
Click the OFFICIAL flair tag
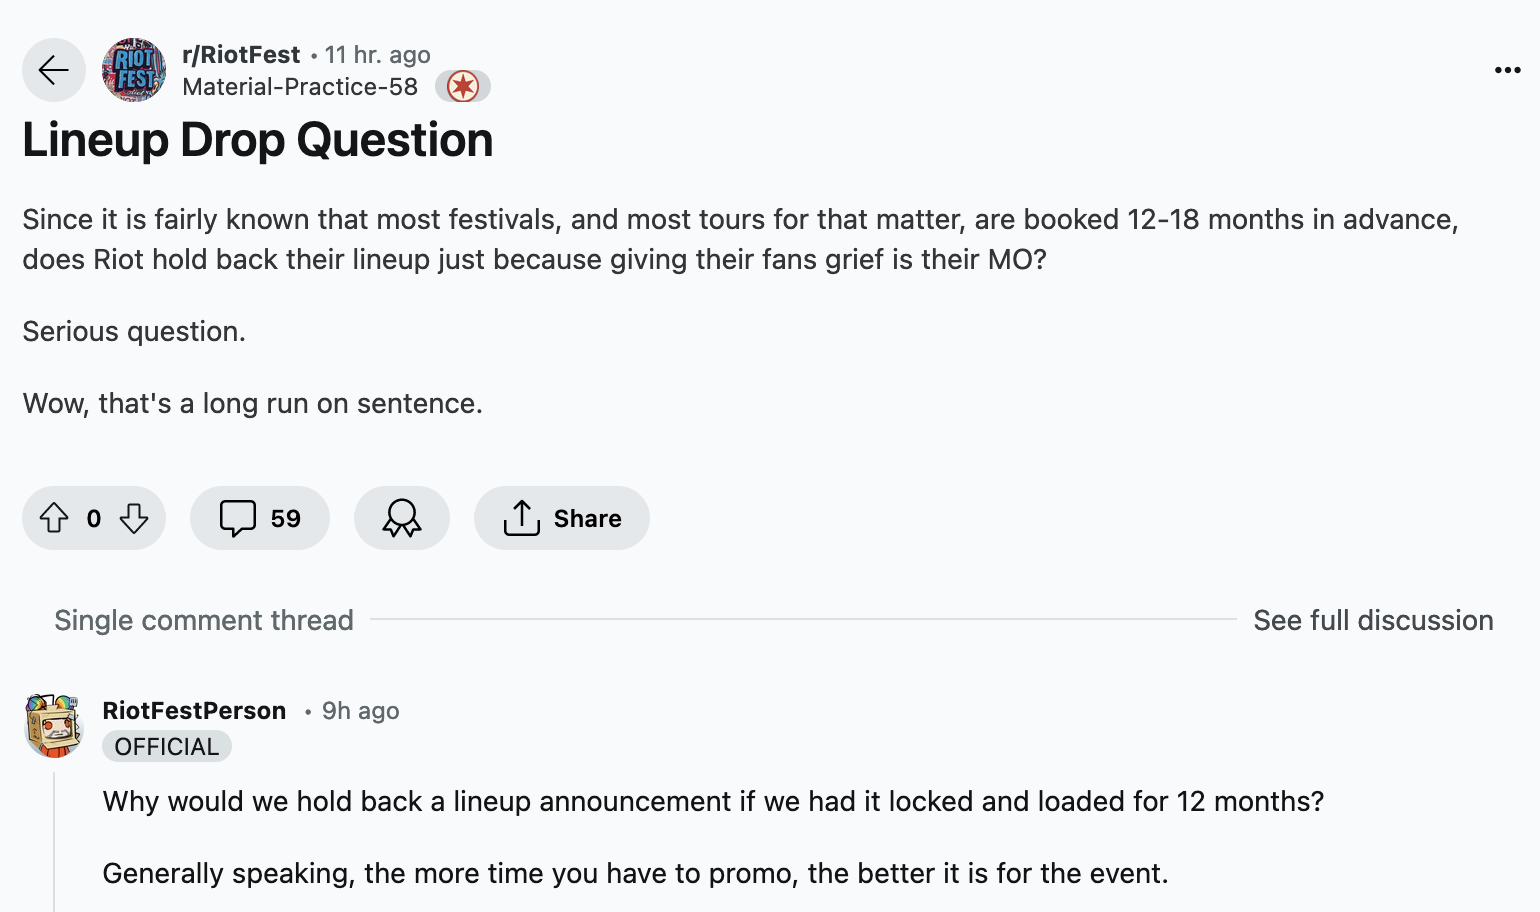click(167, 746)
